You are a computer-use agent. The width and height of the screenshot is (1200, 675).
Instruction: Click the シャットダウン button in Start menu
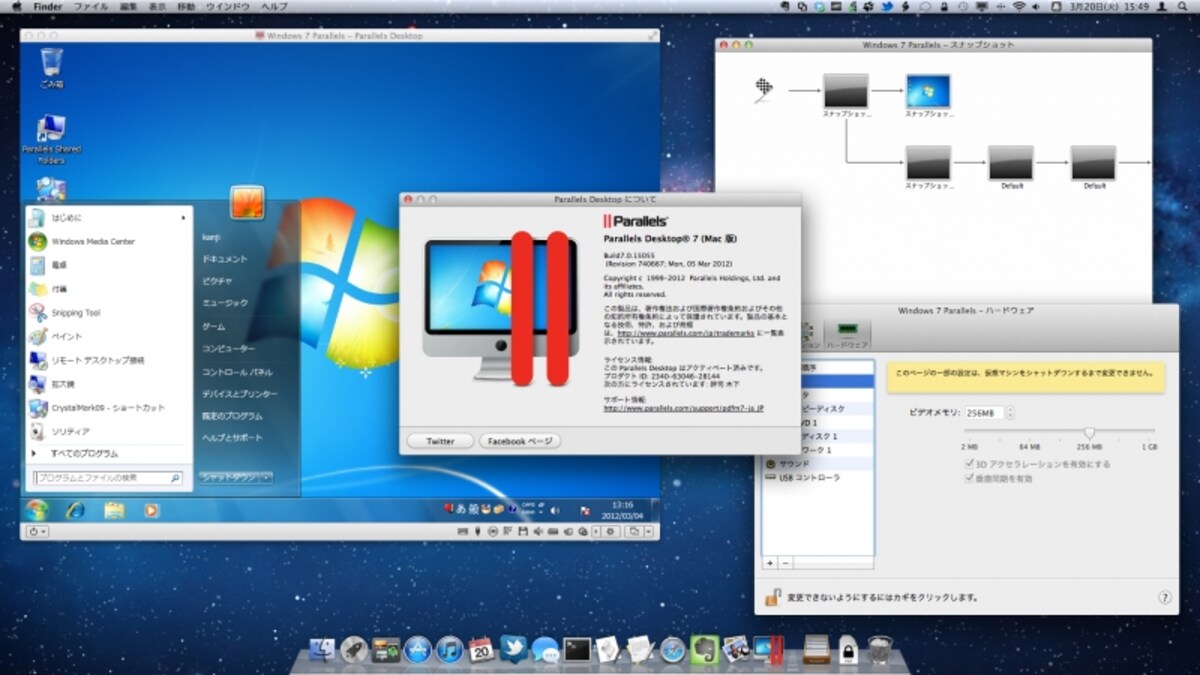click(228, 478)
